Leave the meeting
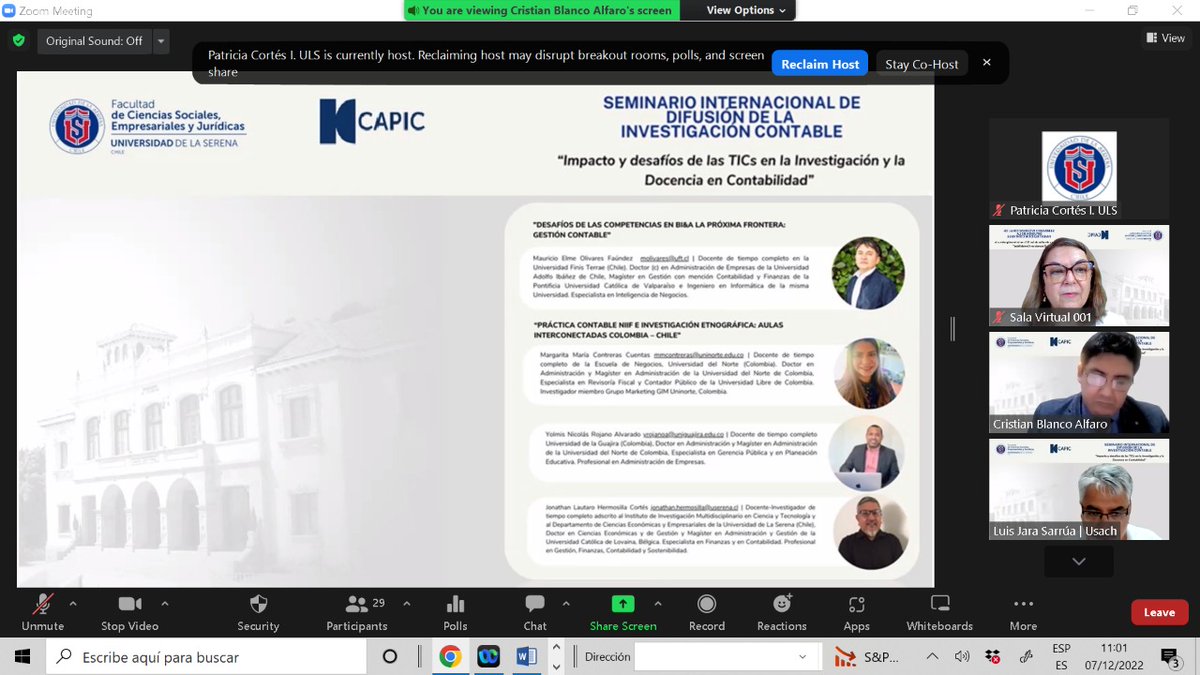The image size is (1200, 675). [1159, 612]
